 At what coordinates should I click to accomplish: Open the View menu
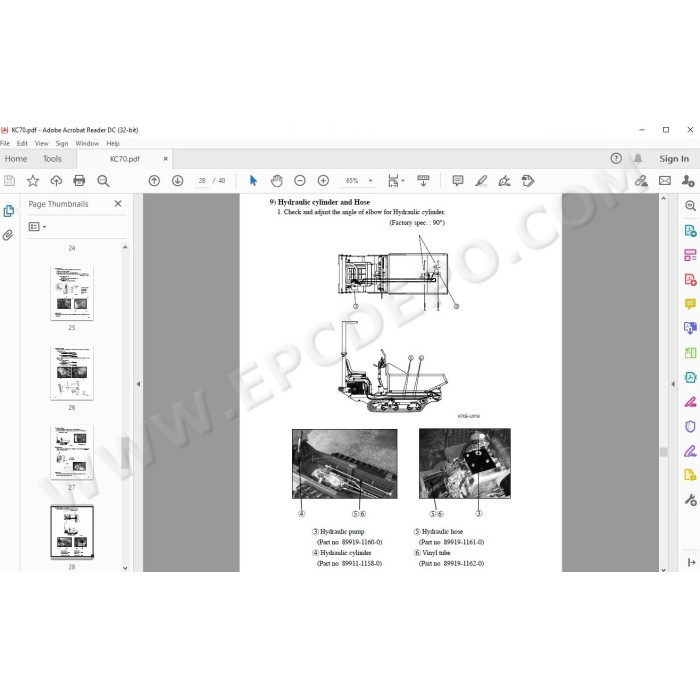[x=42, y=143]
